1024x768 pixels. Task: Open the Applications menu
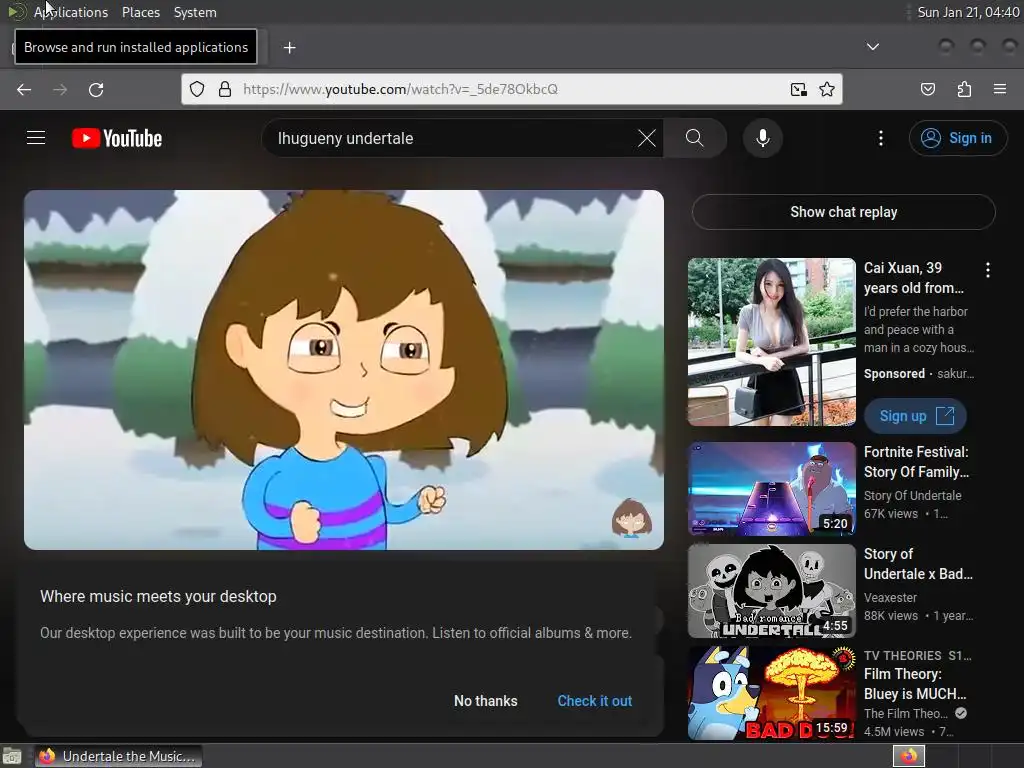pos(71,12)
